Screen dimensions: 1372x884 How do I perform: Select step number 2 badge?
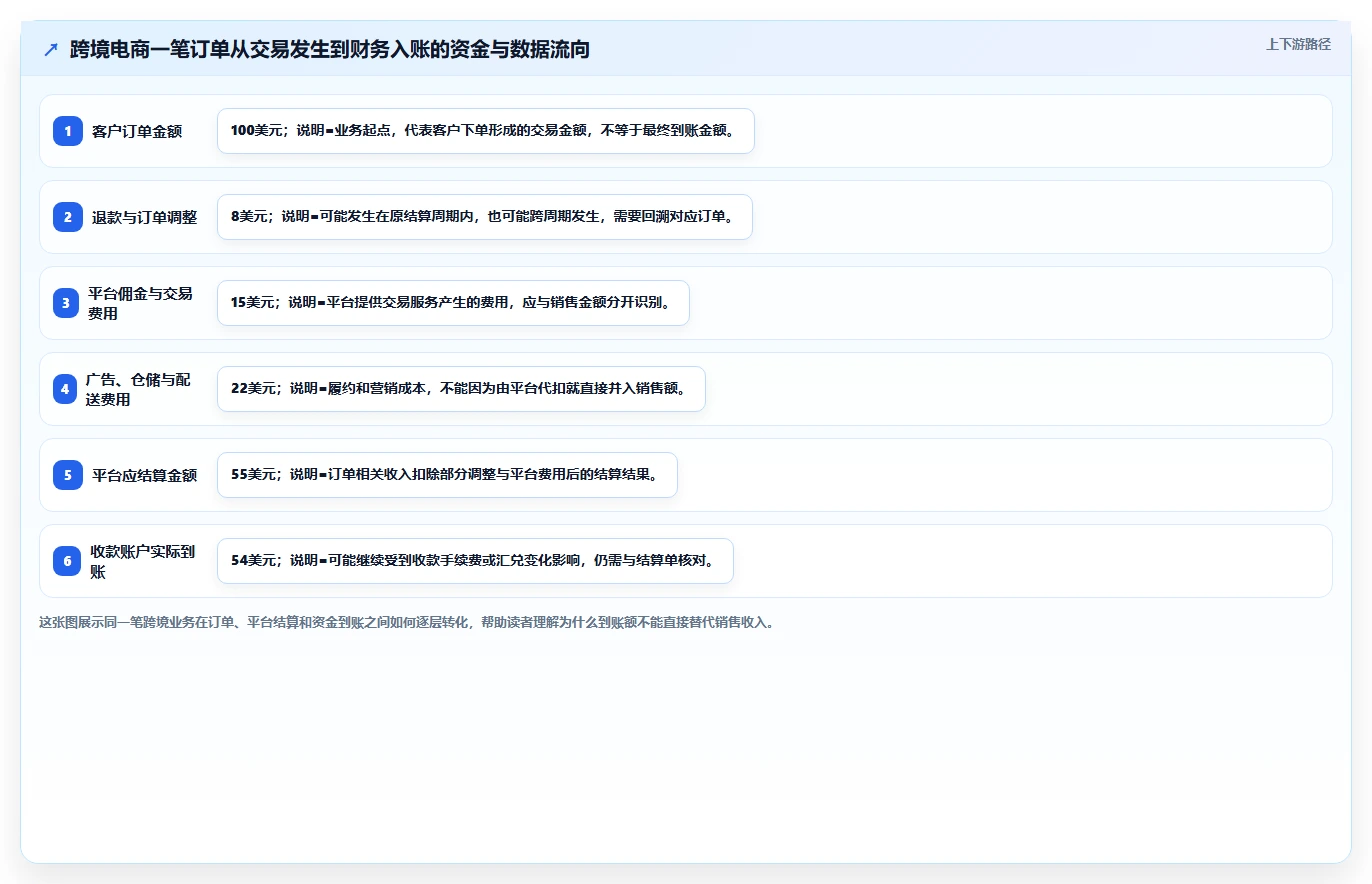pyautogui.click(x=68, y=216)
